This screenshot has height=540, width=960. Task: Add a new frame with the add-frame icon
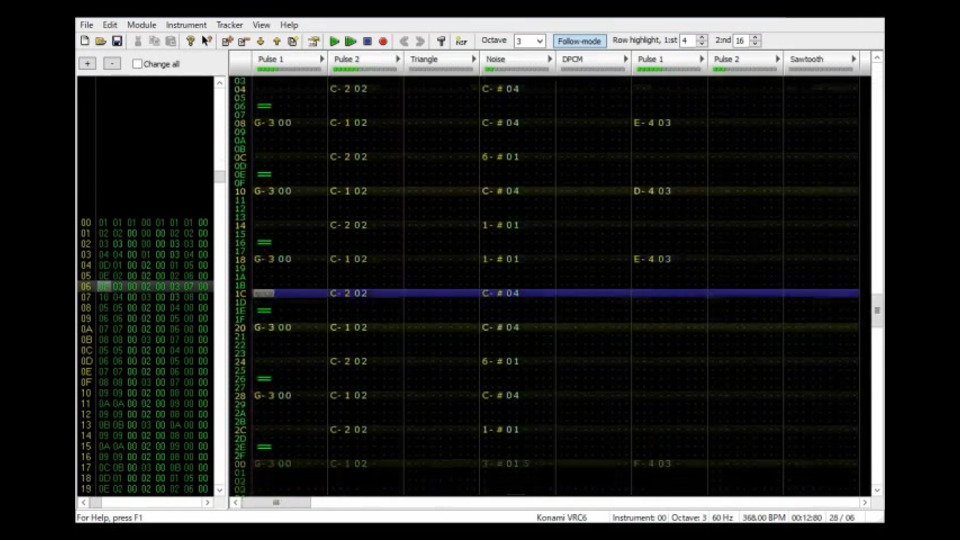click(x=227, y=41)
